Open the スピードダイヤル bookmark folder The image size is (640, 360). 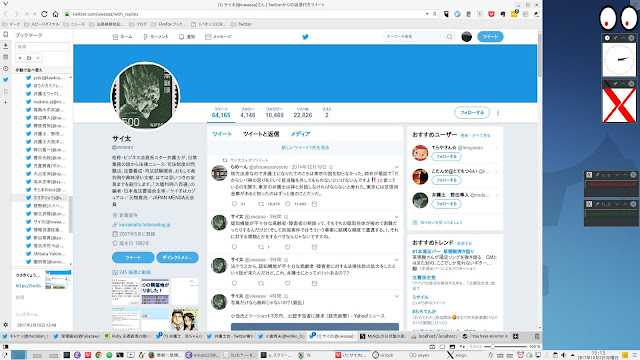pos(42,24)
